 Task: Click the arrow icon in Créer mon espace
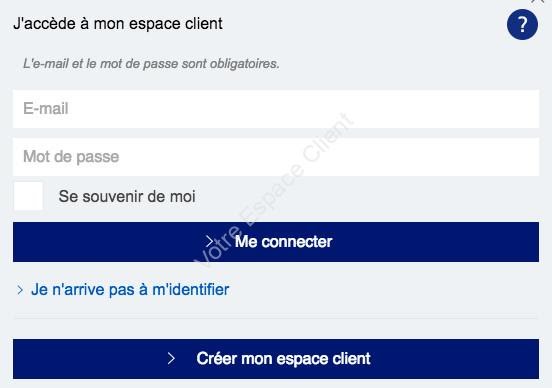171,358
